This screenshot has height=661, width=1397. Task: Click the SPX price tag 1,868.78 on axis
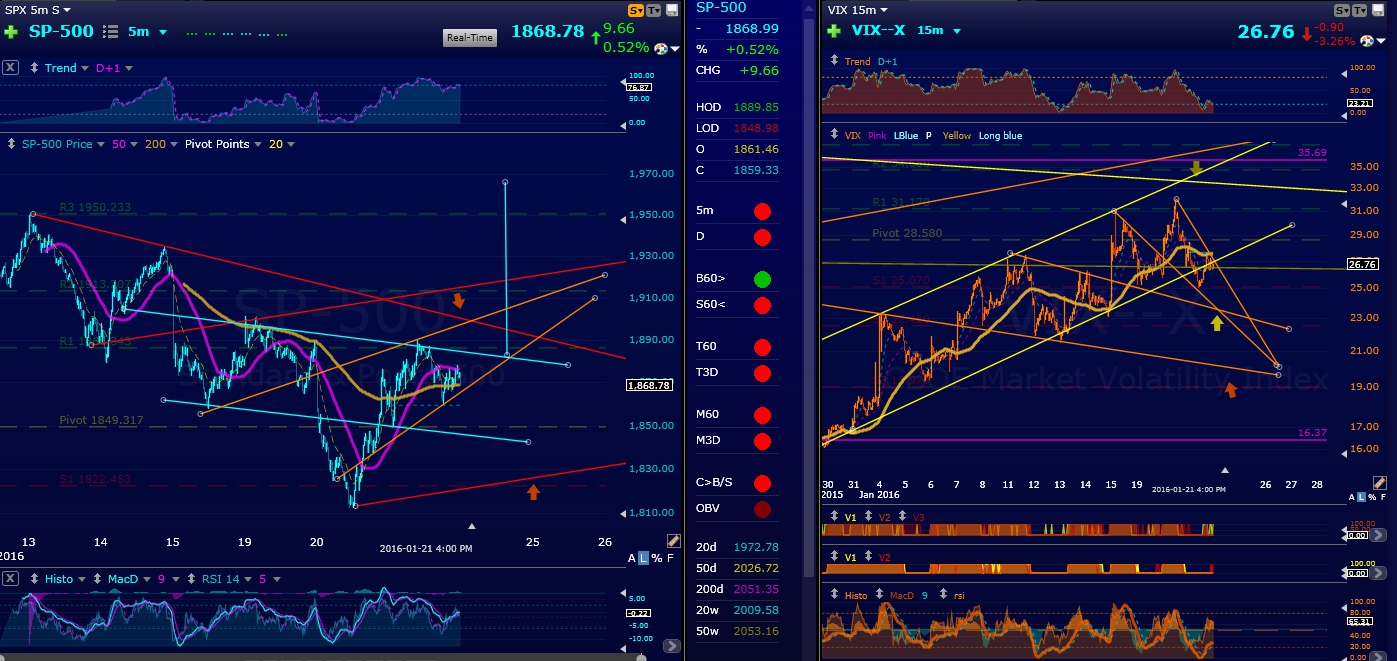pyautogui.click(x=648, y=385)
